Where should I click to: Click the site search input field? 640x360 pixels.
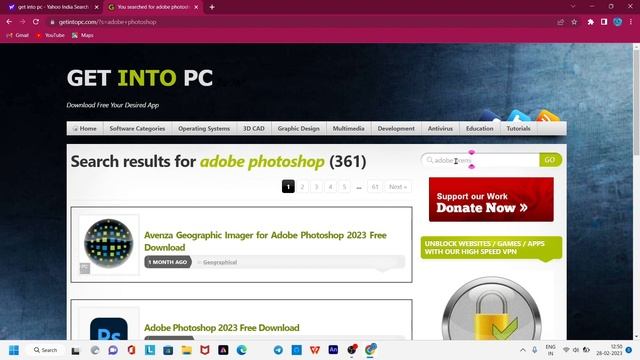pos(480,160)
